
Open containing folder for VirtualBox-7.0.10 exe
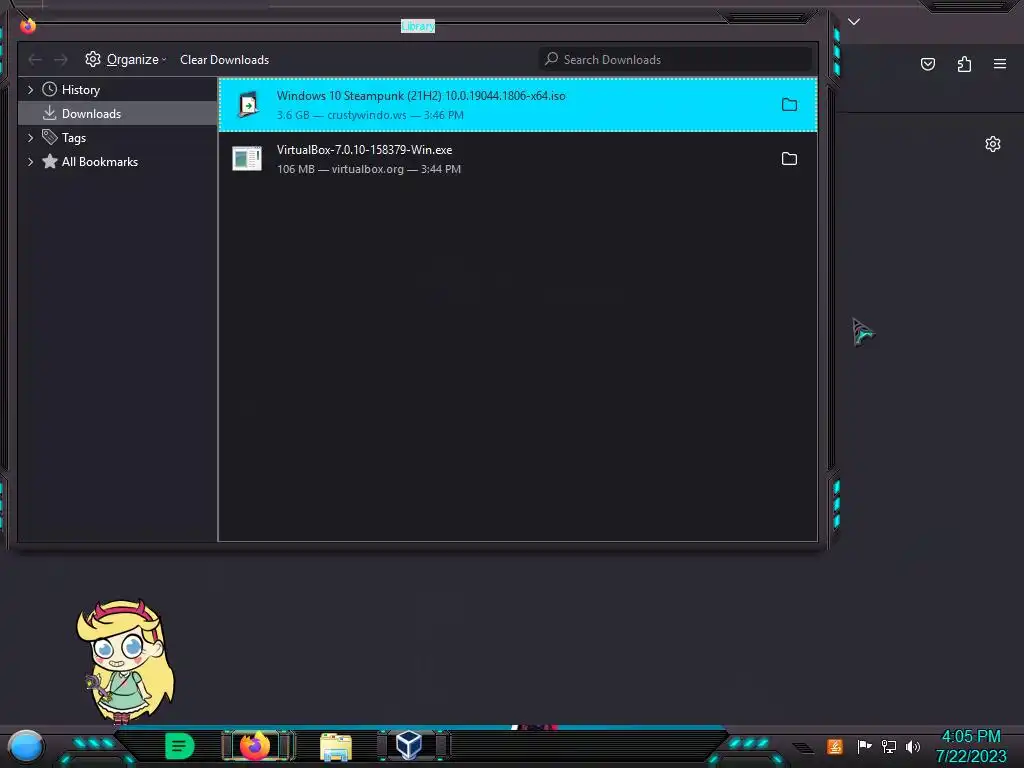tap(789, 159)
